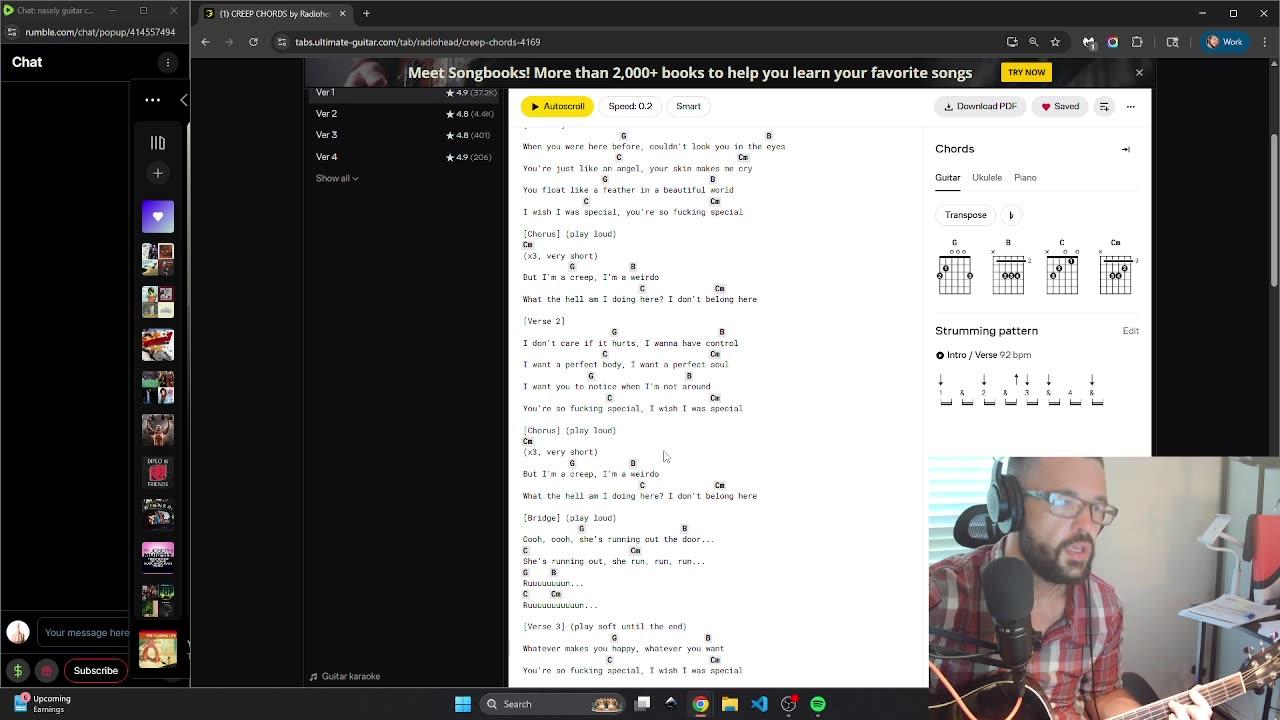Switch to the Guitar chords tab
Viewport: 1280px width, 720px height.
(947, 178)
